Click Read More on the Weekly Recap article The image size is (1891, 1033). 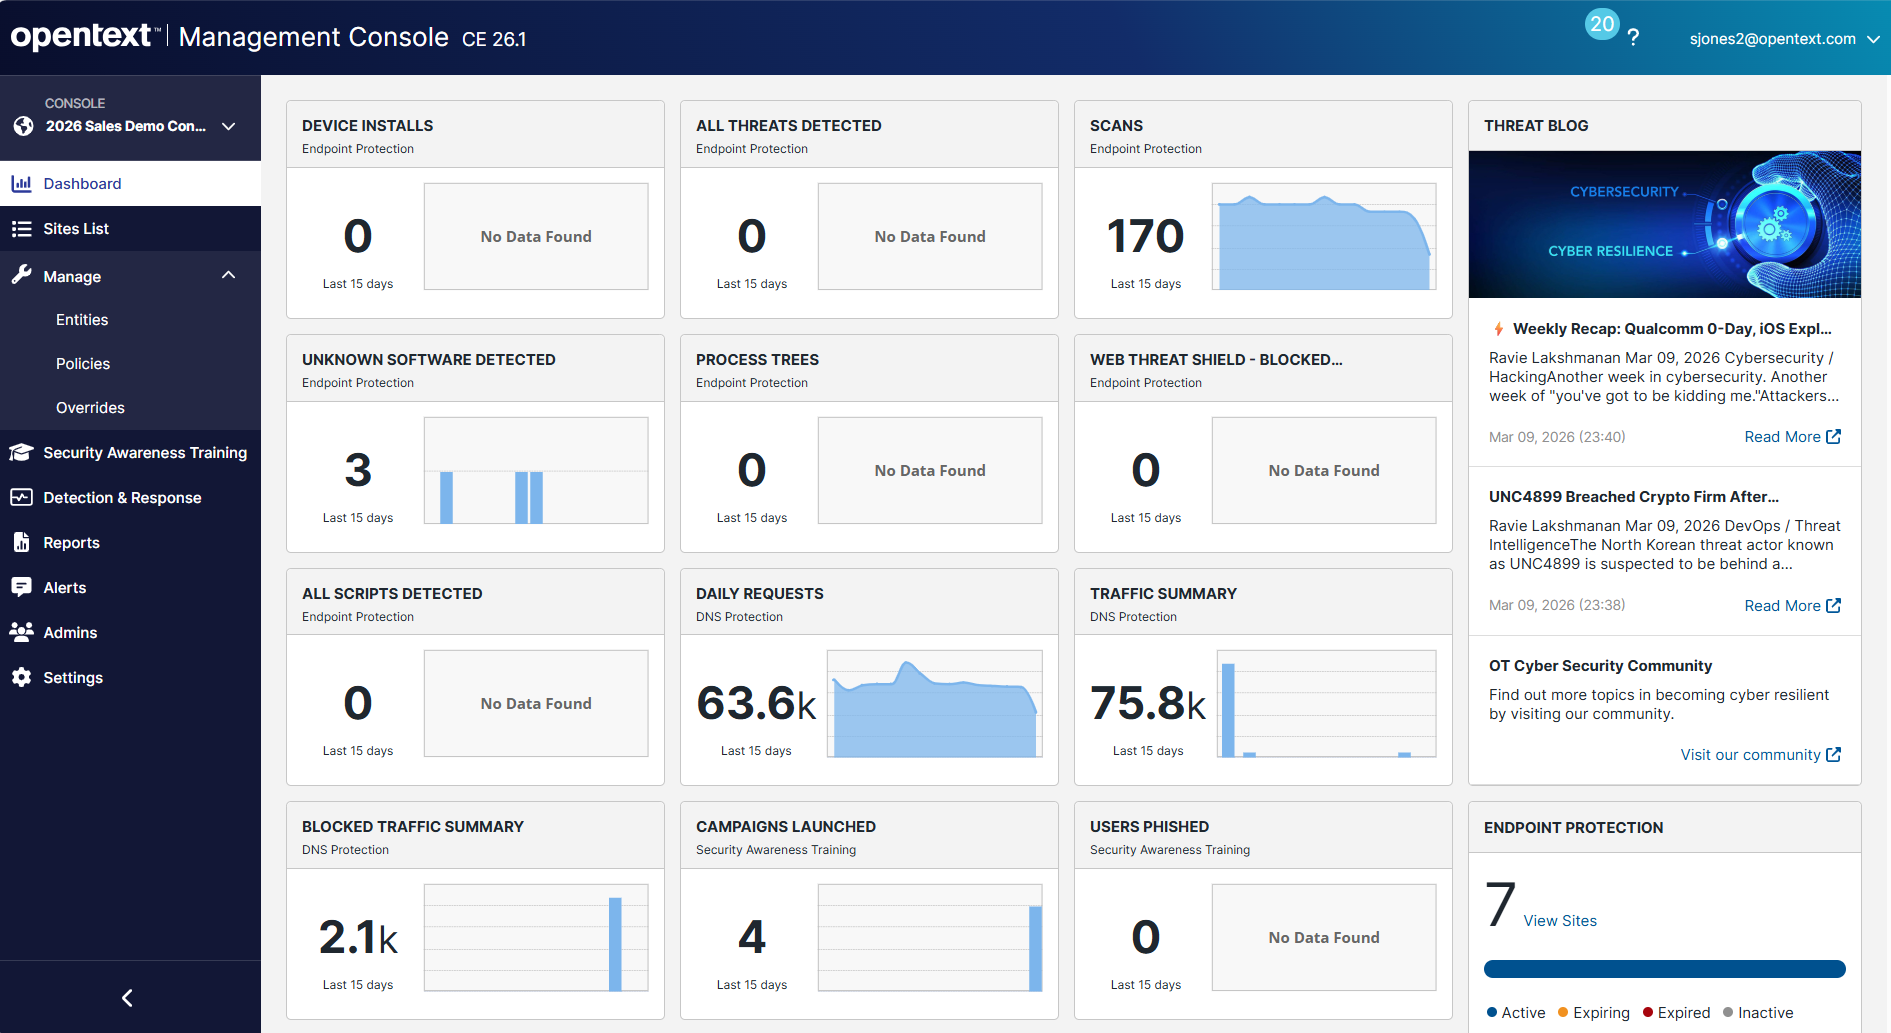tap(1791, 436)
